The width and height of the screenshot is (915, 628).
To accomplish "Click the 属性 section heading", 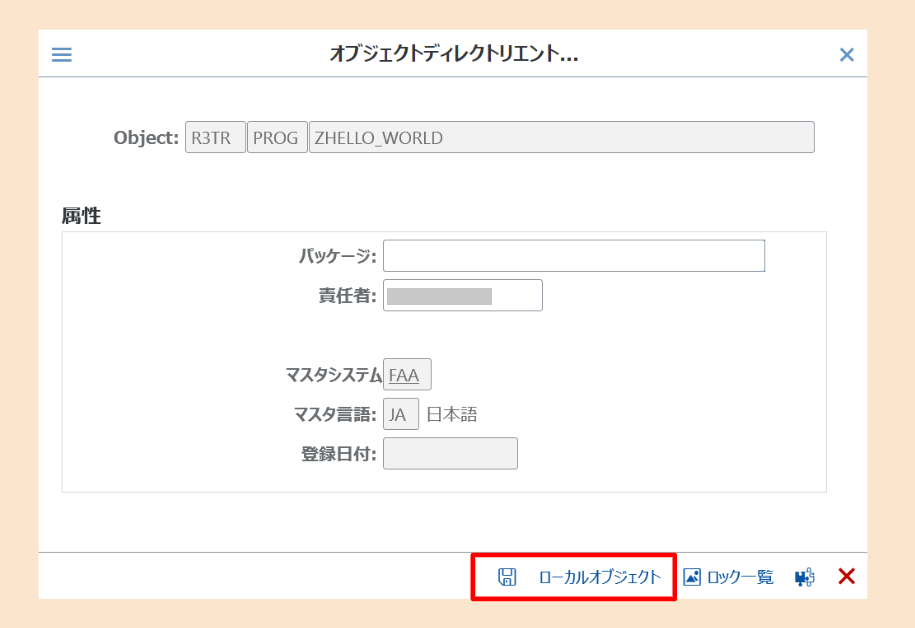I will tap(81, 216).
